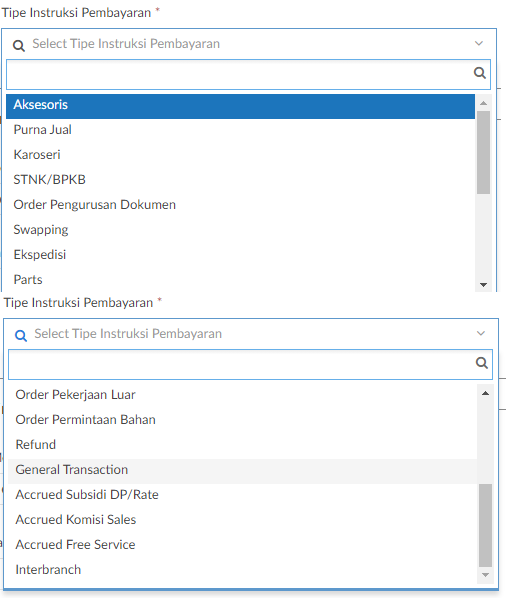Click the black magnifier beside upper placeholder
The height and width of the screenshot is (598, 506).
(x=19, y=46)
